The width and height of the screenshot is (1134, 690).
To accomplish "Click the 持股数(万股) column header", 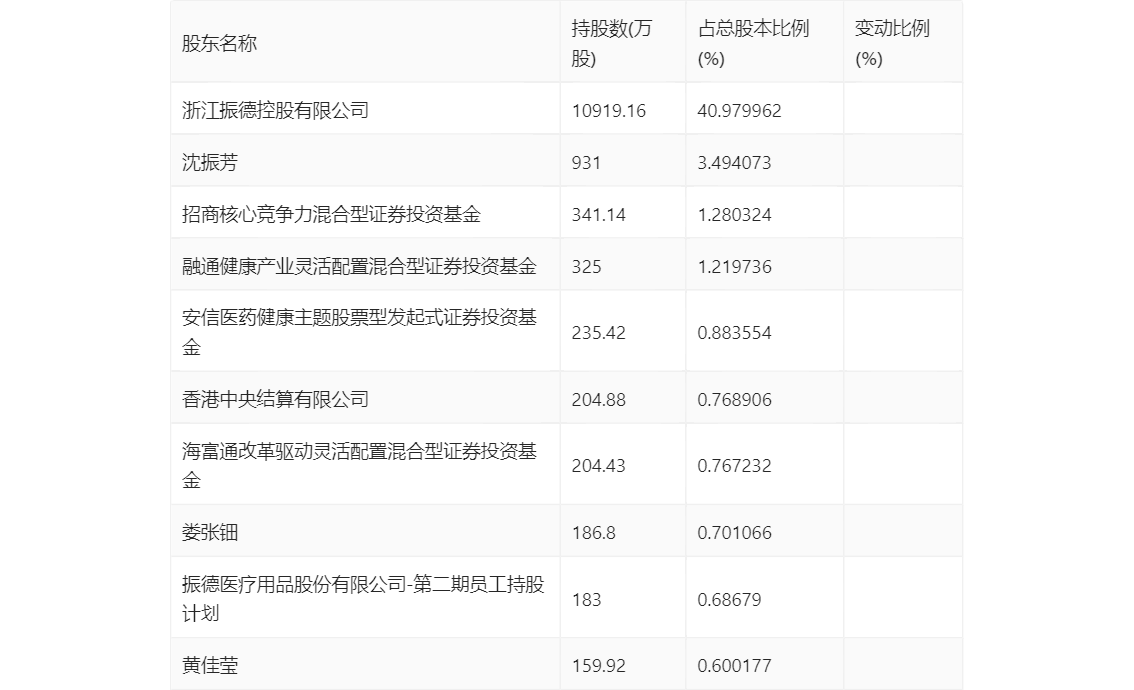I will pyautogui.click(x=612, y=43).
